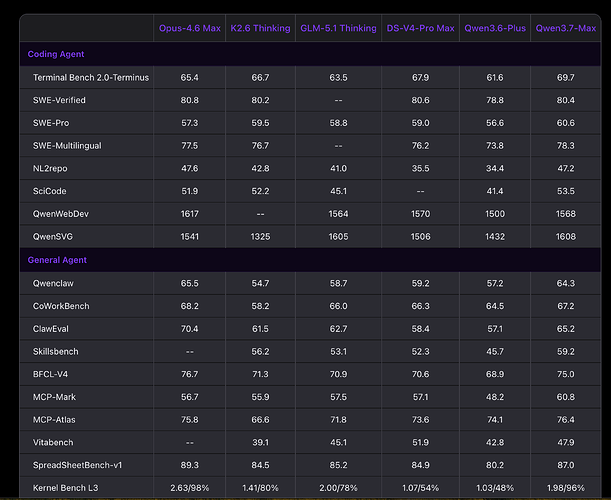This screenshot has width=611, height=500.
Task: Select the 66.3 CoWorkBench score for DS-V4-Pro Max
Action: coord(420,306)
